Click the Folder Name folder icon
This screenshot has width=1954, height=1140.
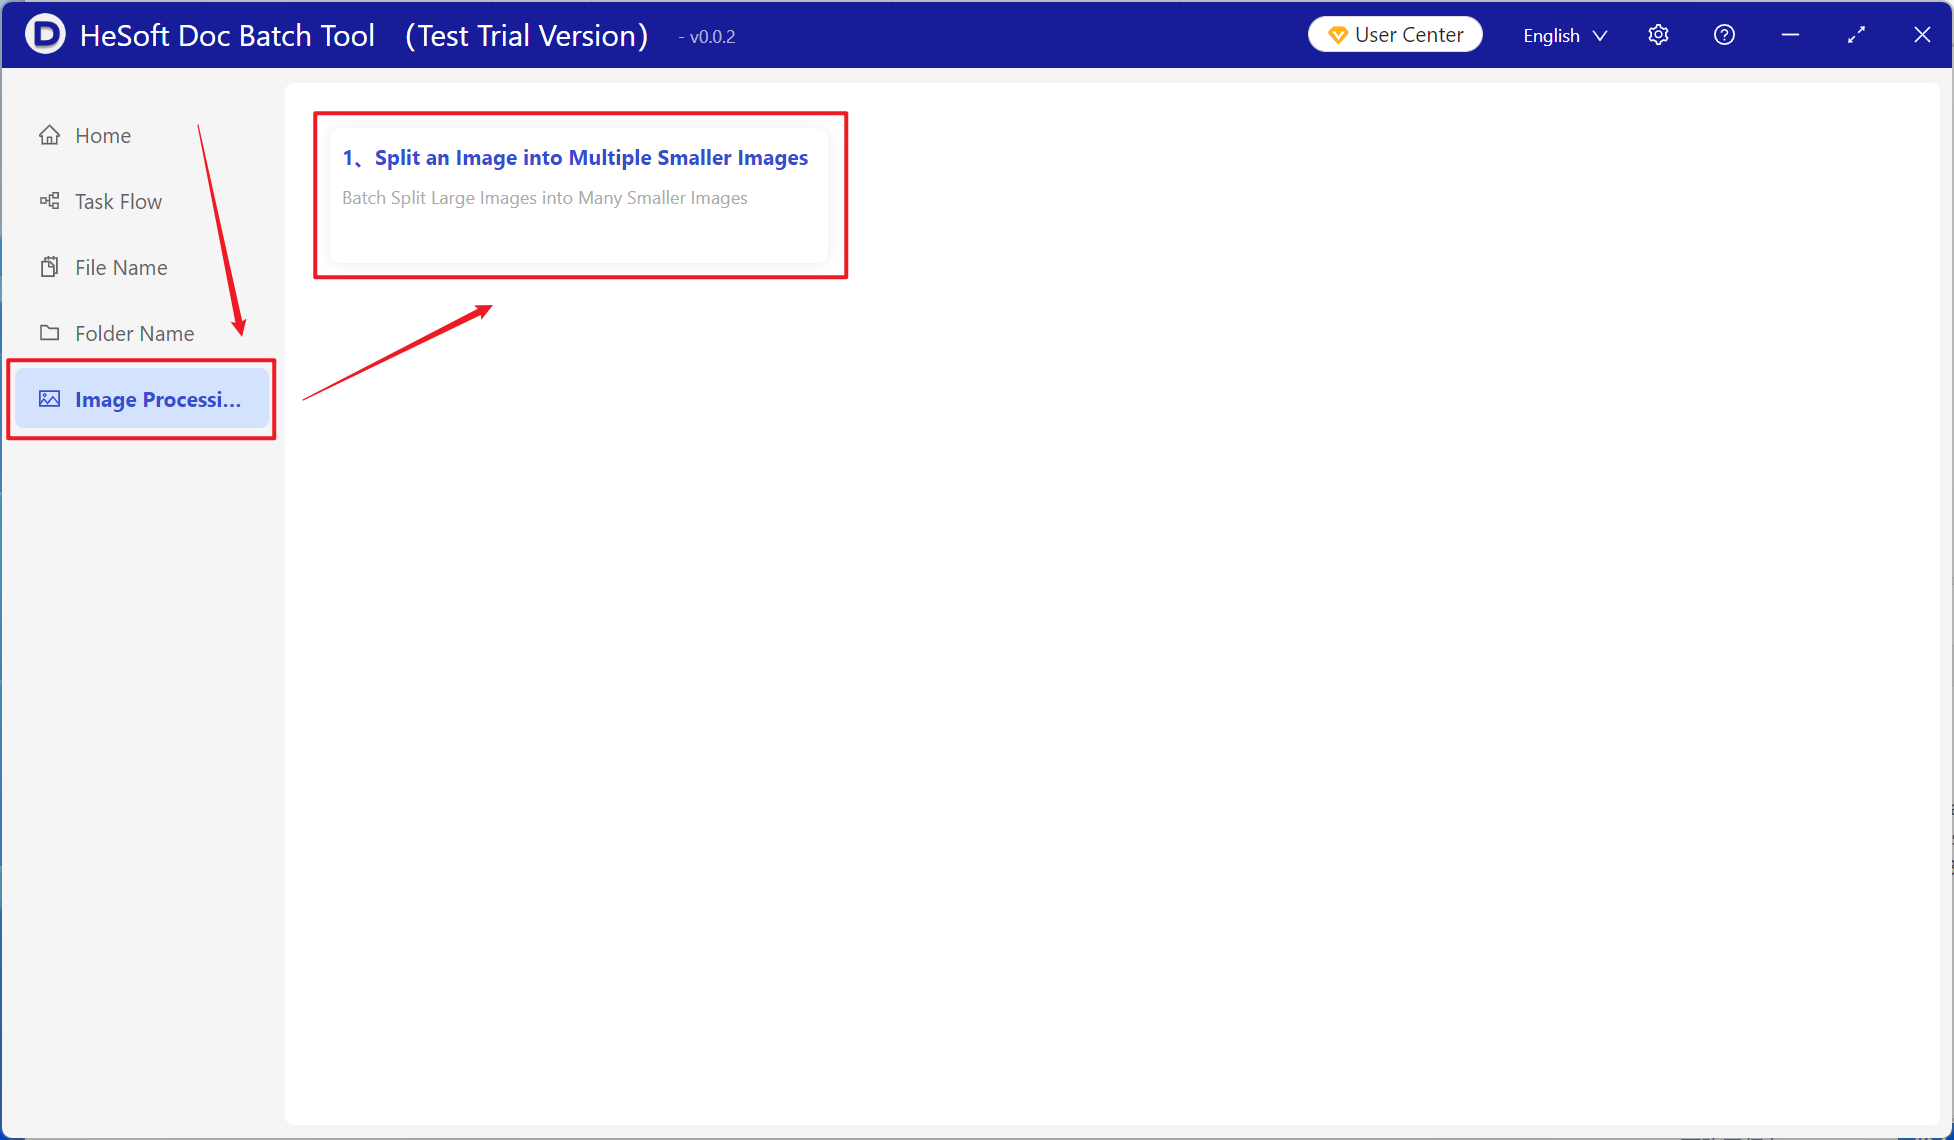click(x=49, y=333)
